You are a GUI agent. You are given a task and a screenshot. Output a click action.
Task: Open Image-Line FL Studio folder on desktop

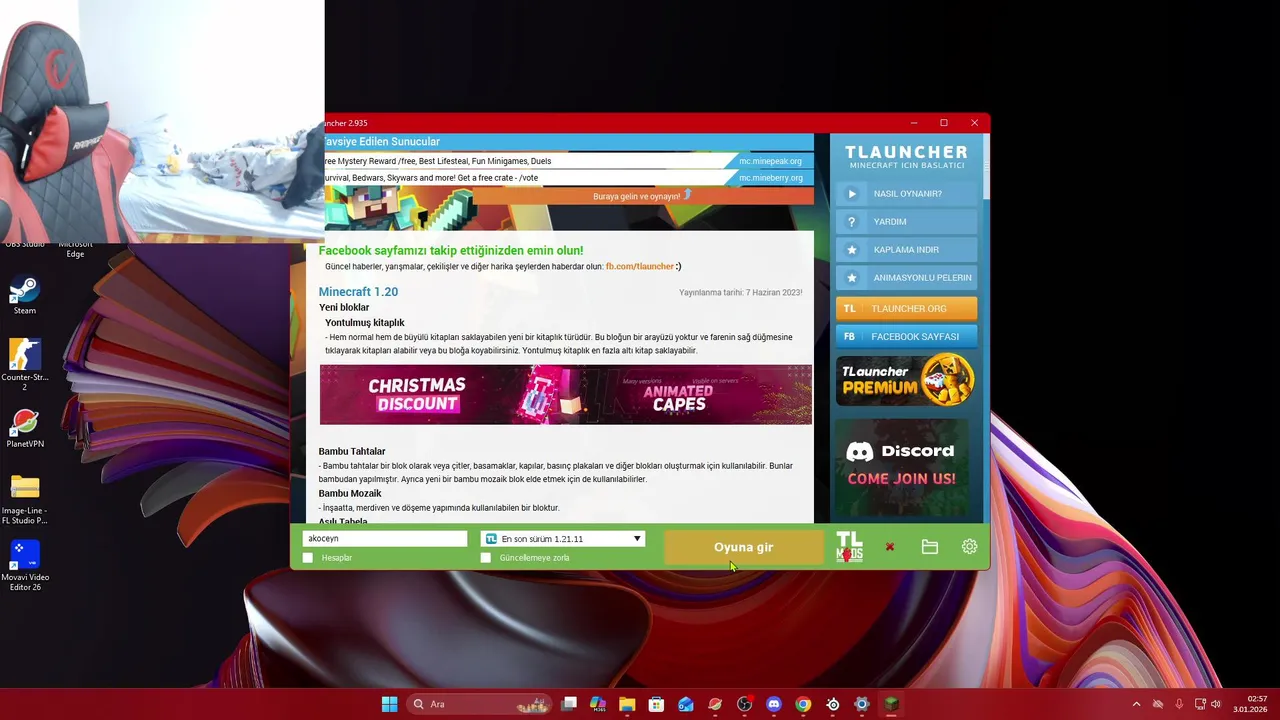tap(25, 499)
